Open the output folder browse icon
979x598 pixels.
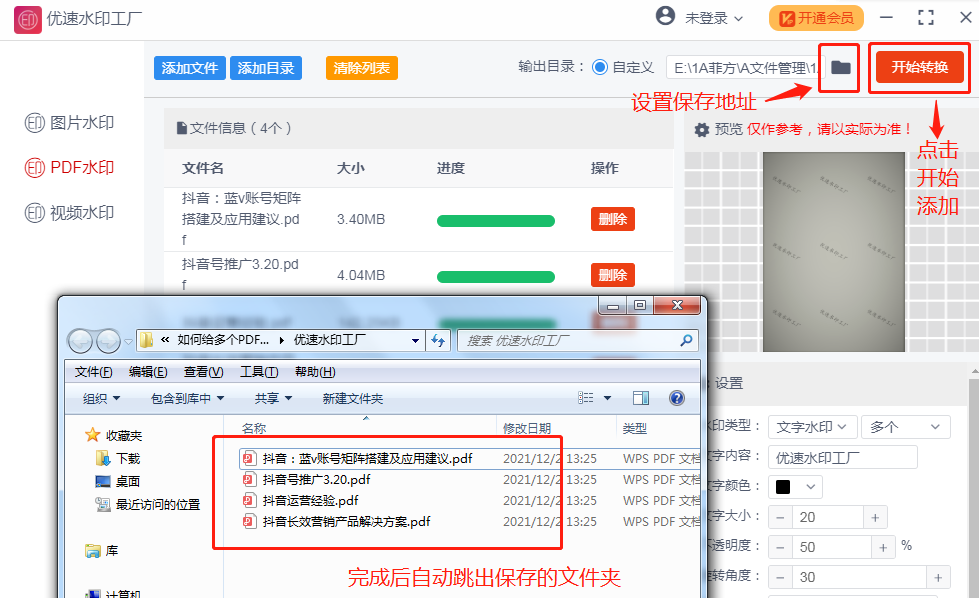click(840, 67)
